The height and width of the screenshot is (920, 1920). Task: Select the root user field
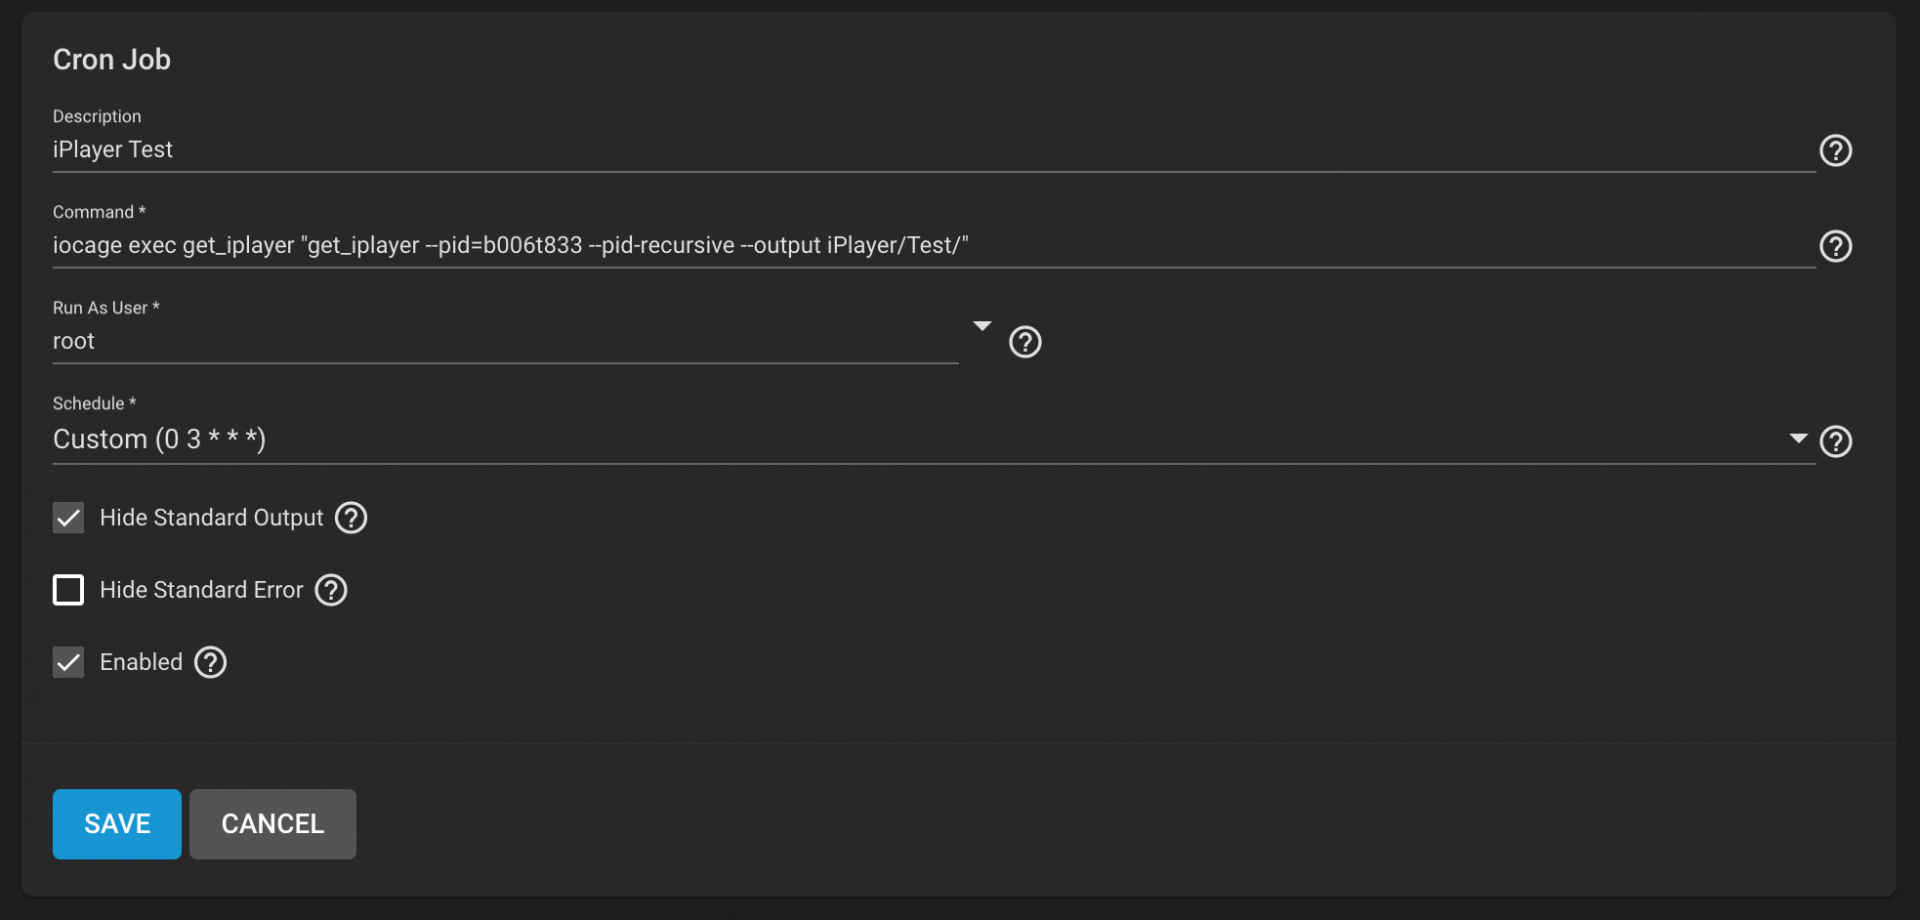coord(505,342)
